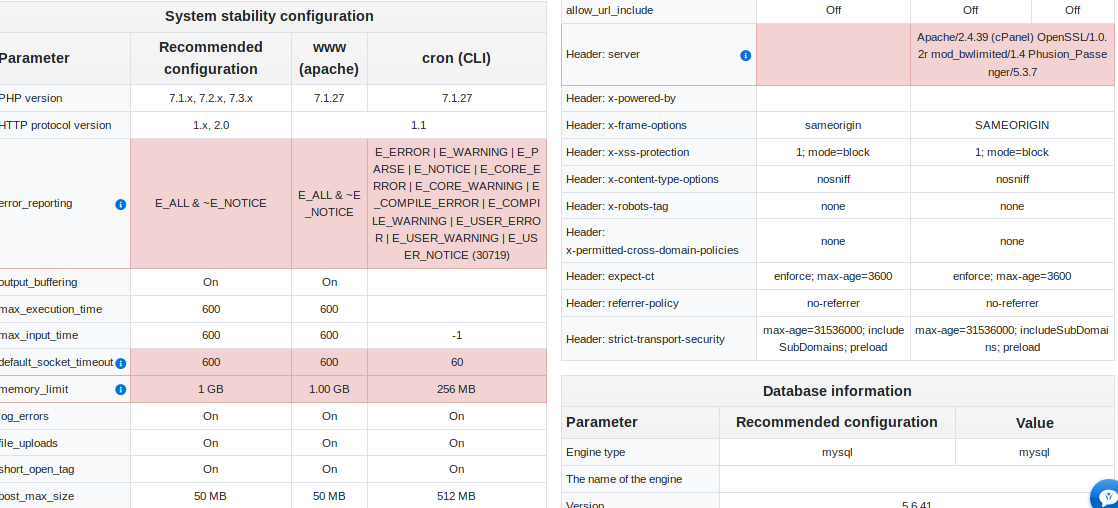Select the www (apache) column header
The width and height of the screenshot is (1118, 508).
(329, 59)
